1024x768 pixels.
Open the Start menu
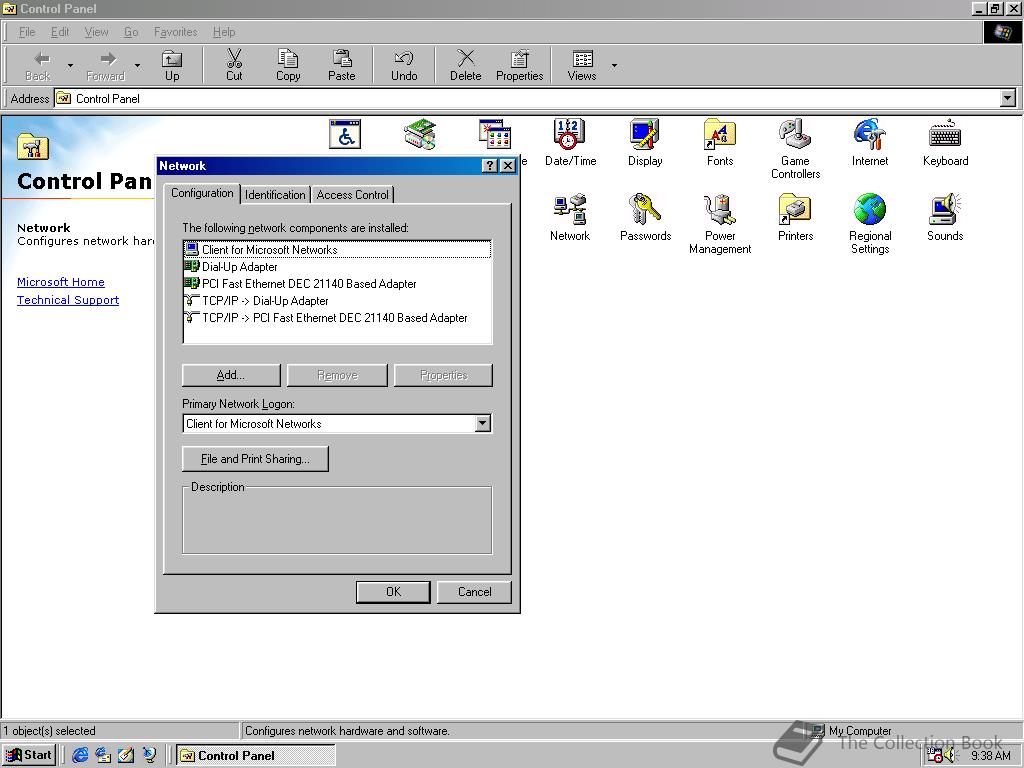29,755
